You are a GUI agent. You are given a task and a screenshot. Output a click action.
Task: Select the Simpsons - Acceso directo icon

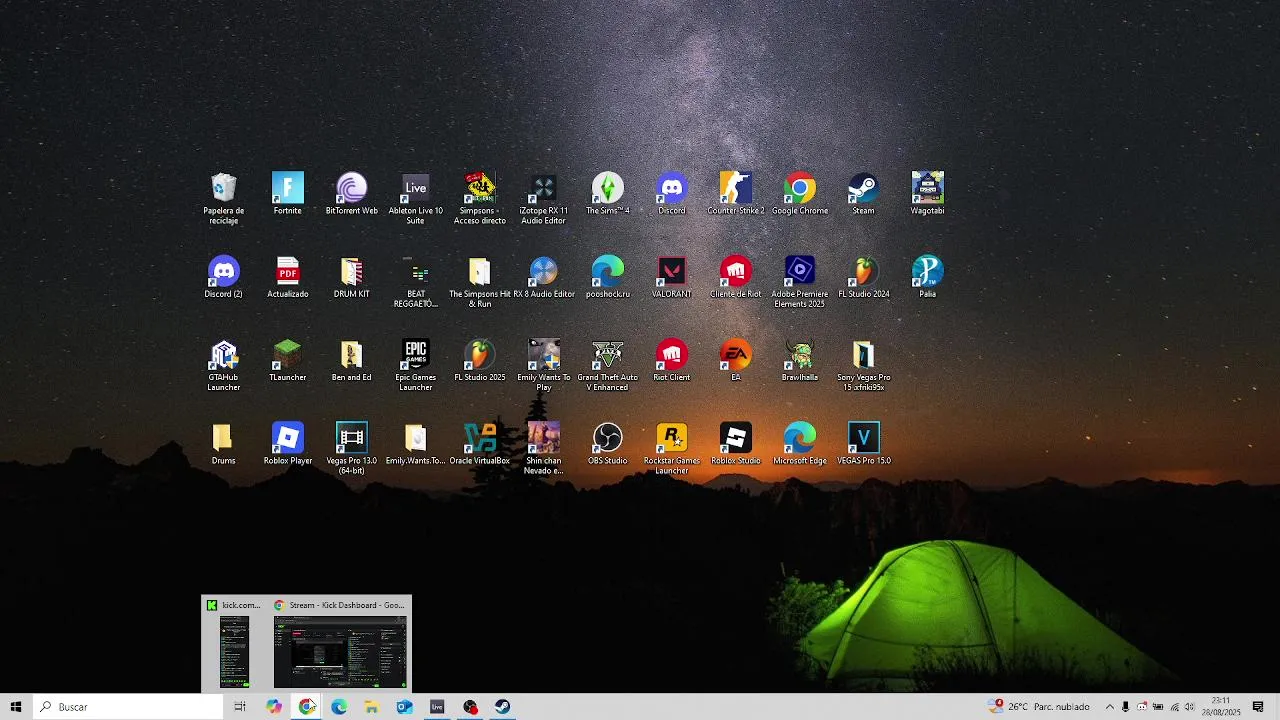[x=480, y=198]
